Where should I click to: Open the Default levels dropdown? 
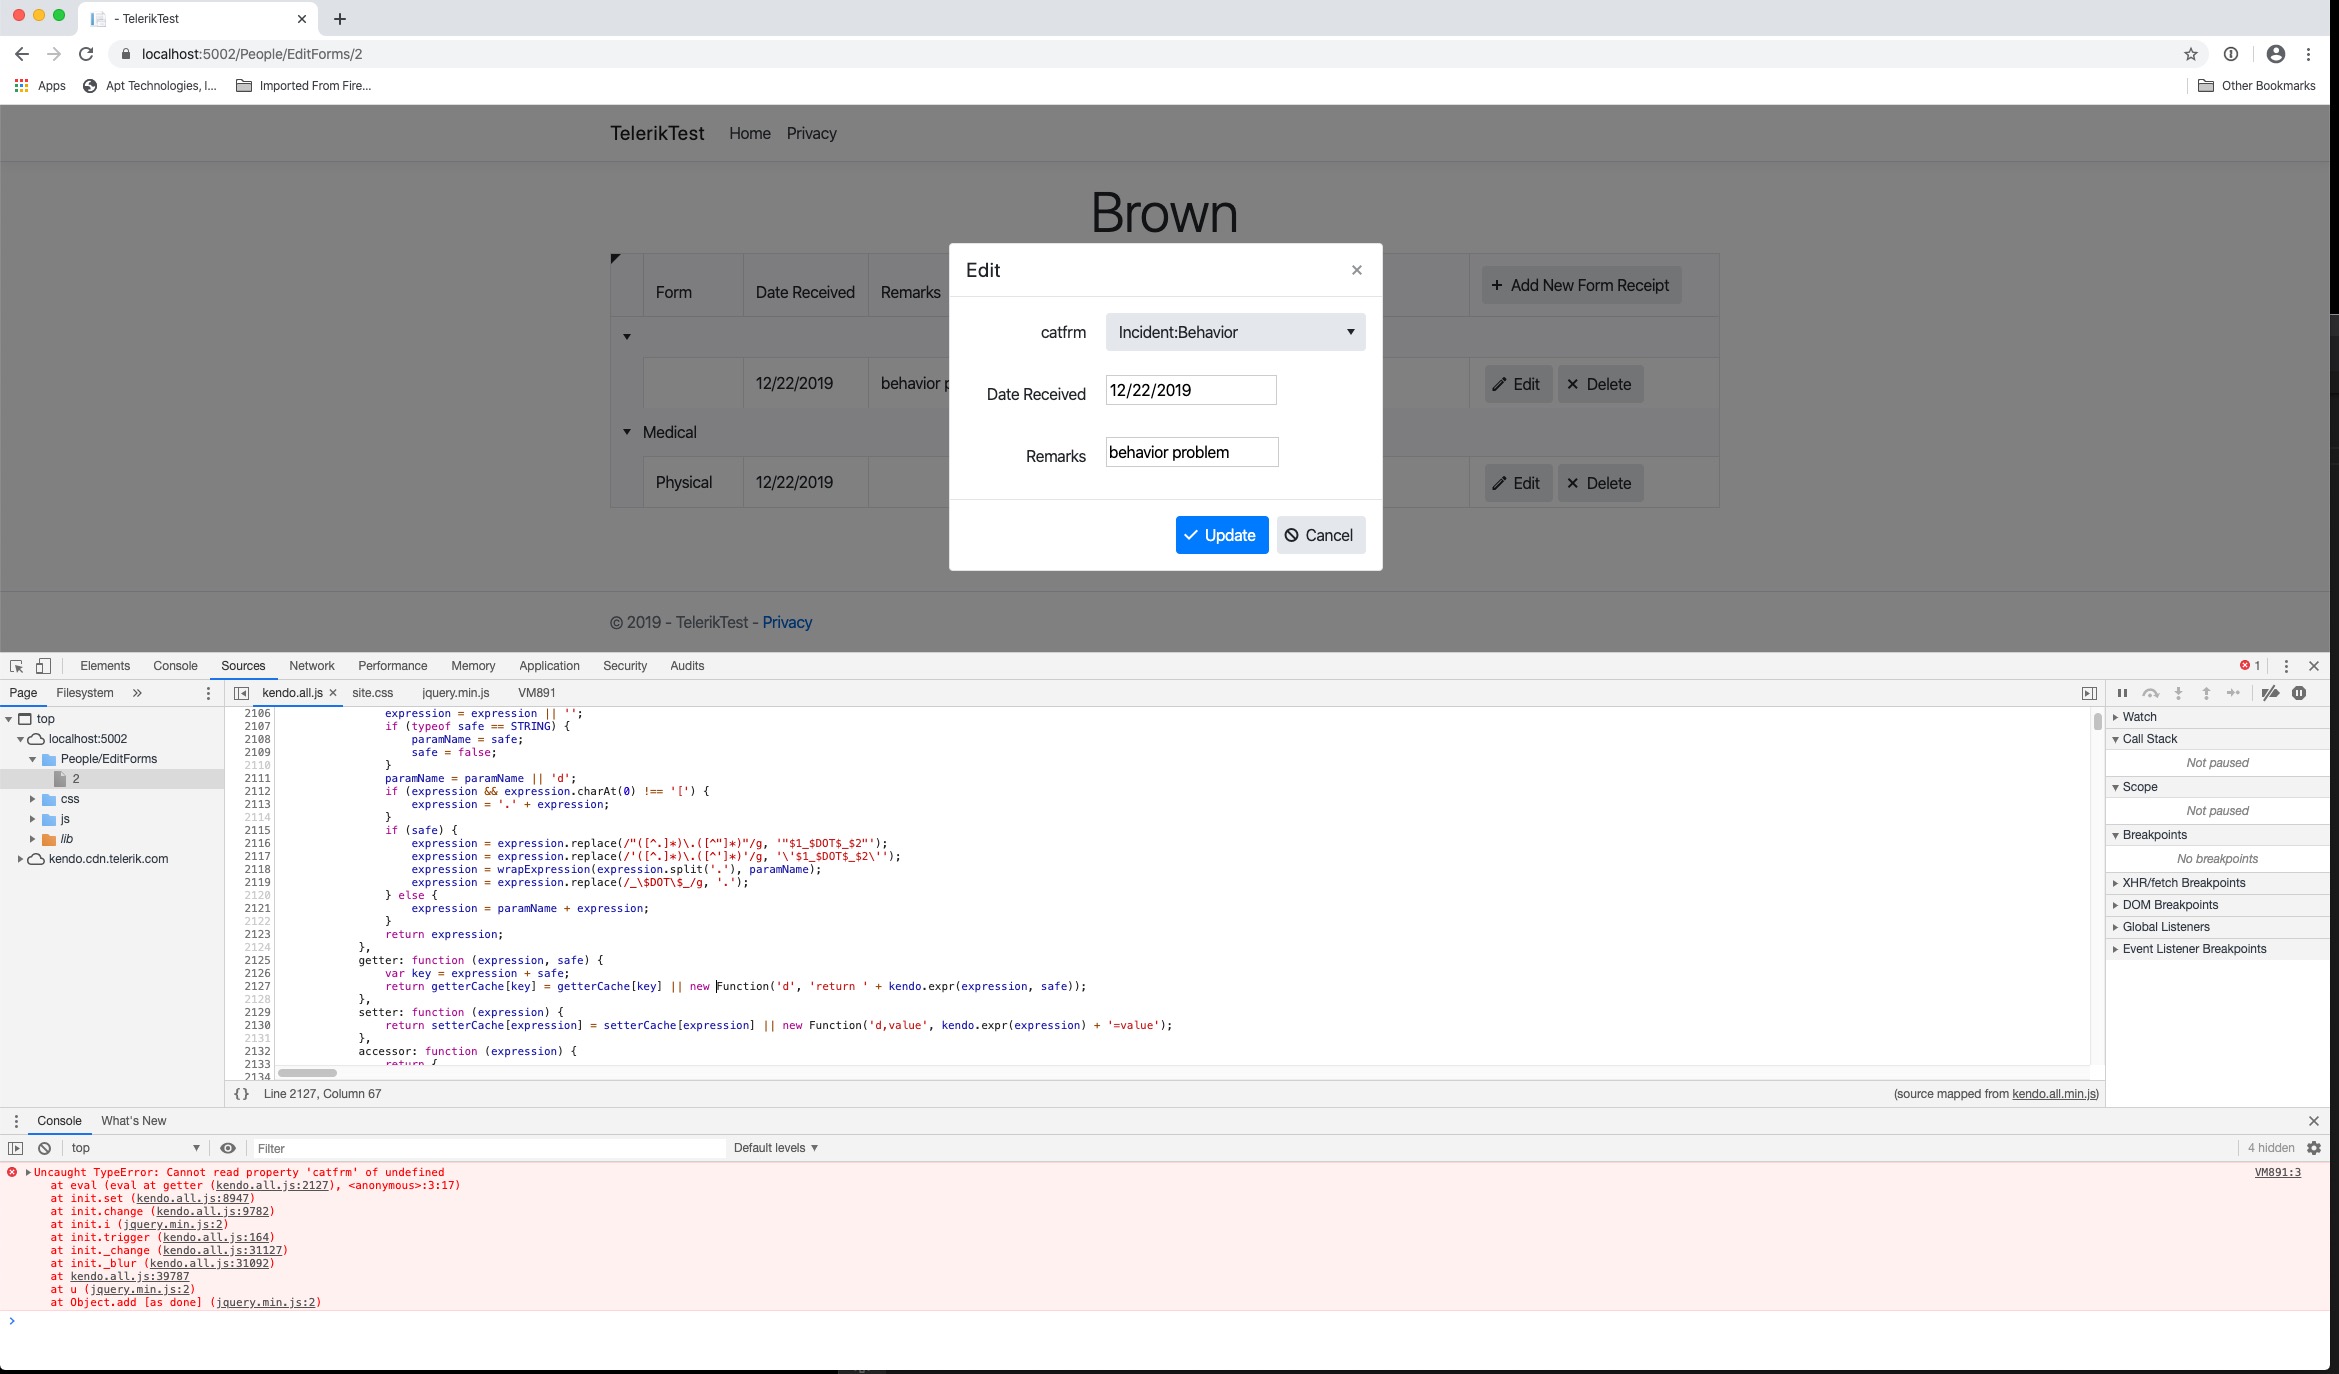pos(775,1148)
